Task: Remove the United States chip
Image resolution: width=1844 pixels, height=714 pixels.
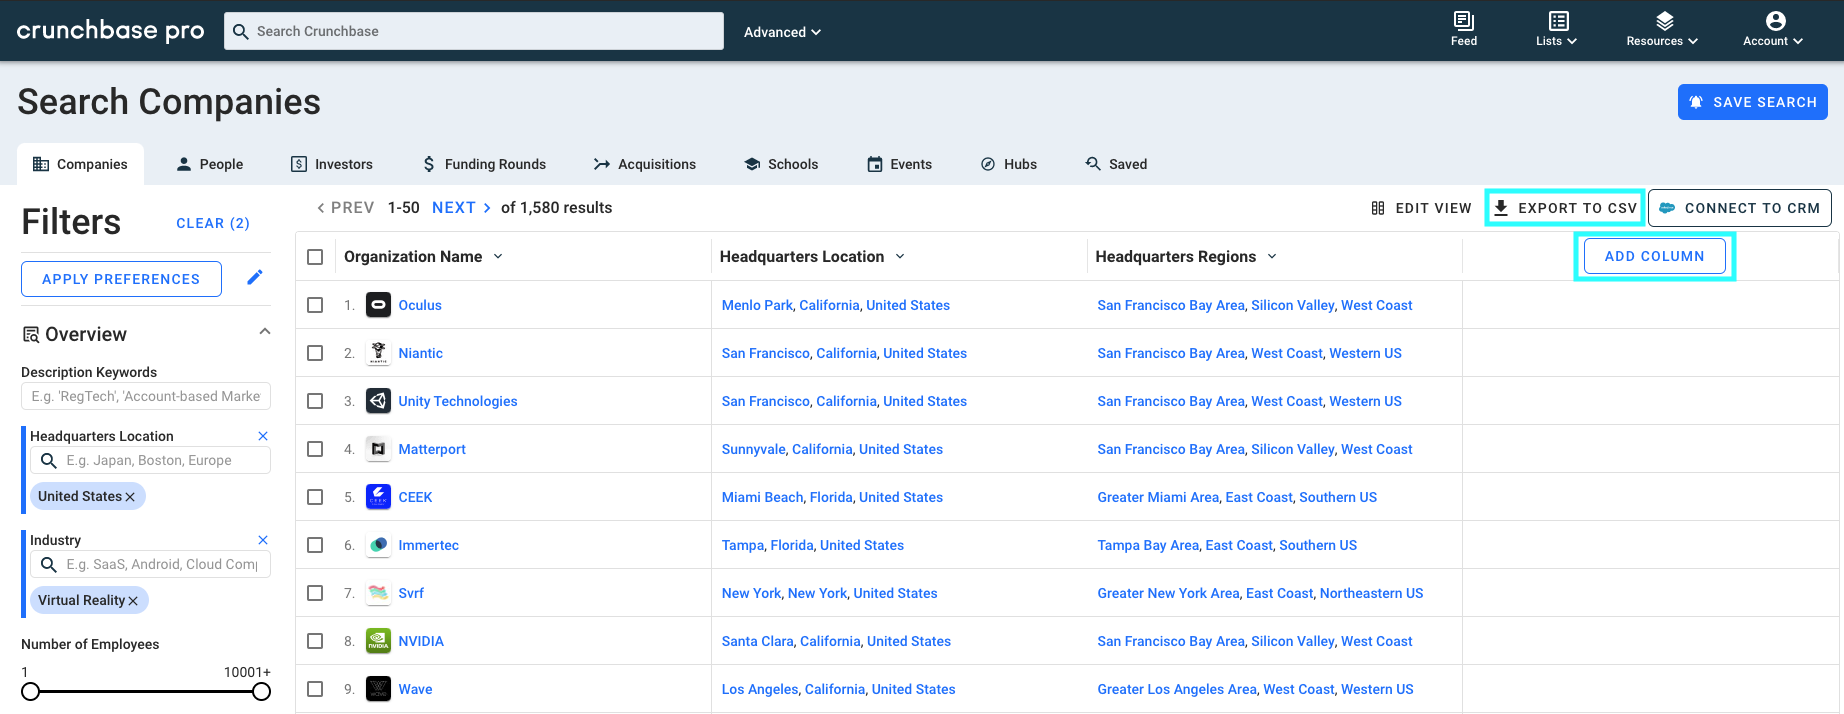Action: [x=130, y=497]
